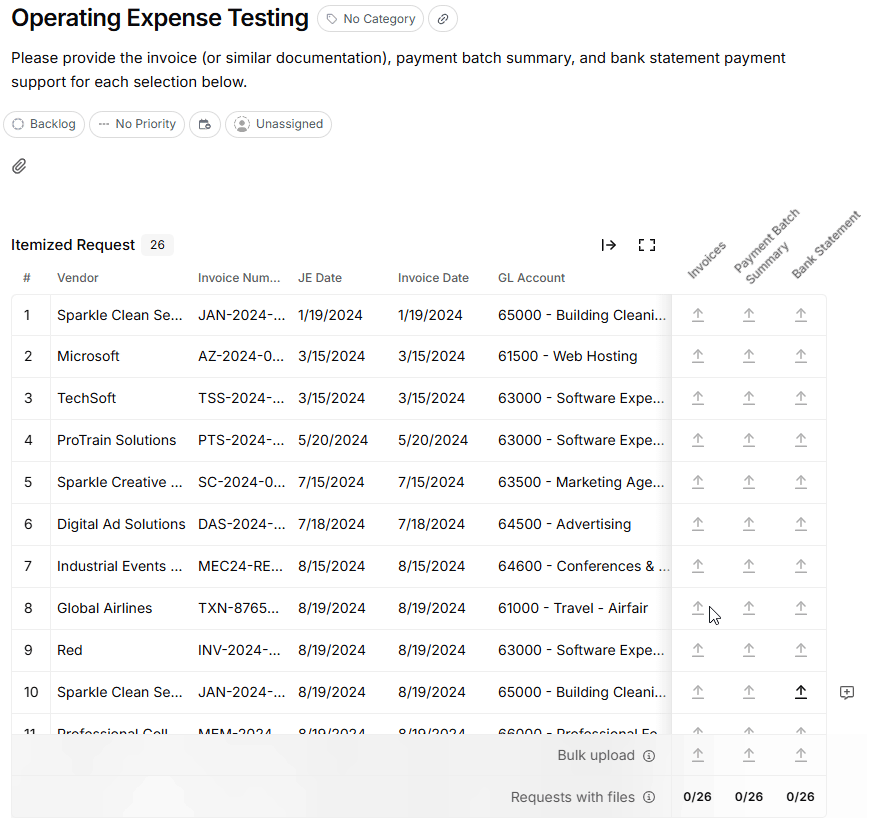Click the 0/26 invoices progress counter

(x=697, y=797)
